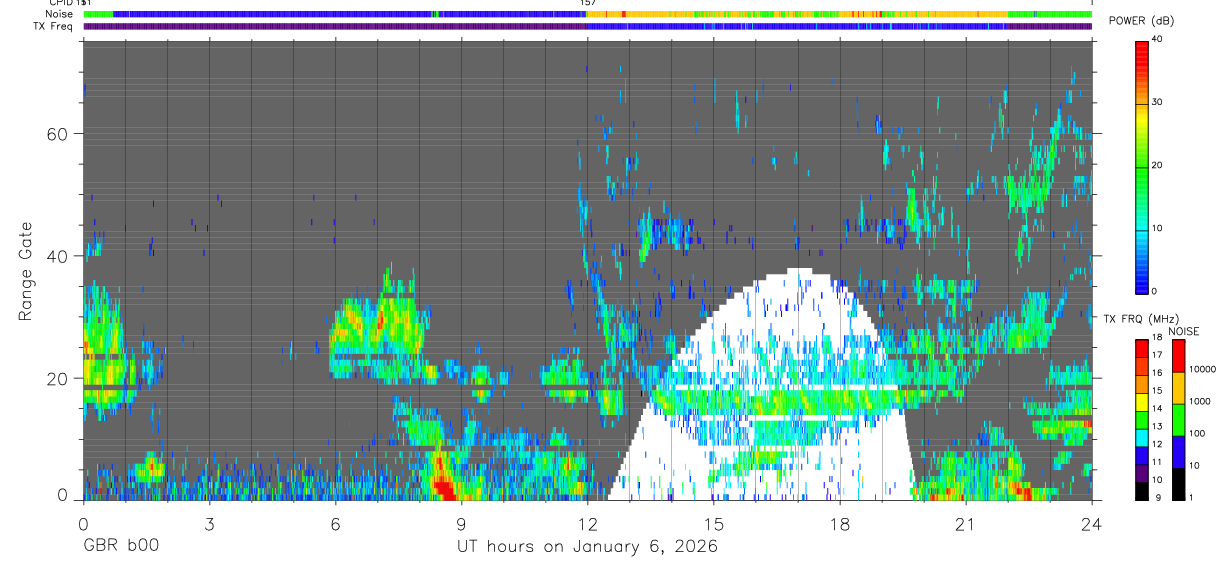Click the CPID value '157' above the plot
Screen dimensions: 1228x567
[x=587, y=3]
